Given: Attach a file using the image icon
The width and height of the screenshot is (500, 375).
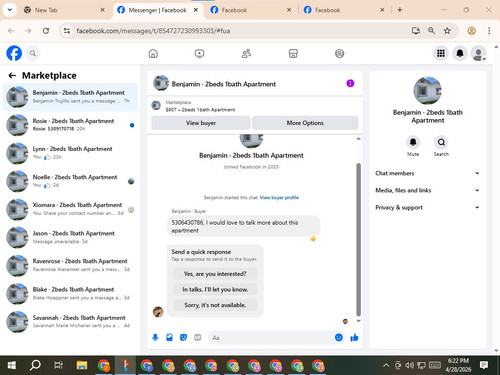Looking at the screenshot, I should tap(169, 338).
